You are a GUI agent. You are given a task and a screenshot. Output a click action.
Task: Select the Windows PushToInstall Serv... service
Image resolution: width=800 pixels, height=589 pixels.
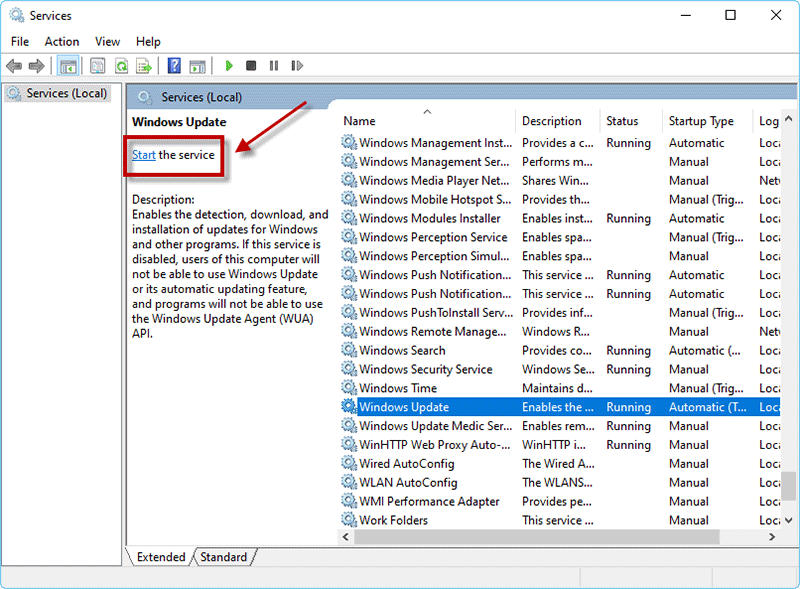(560, 312)
